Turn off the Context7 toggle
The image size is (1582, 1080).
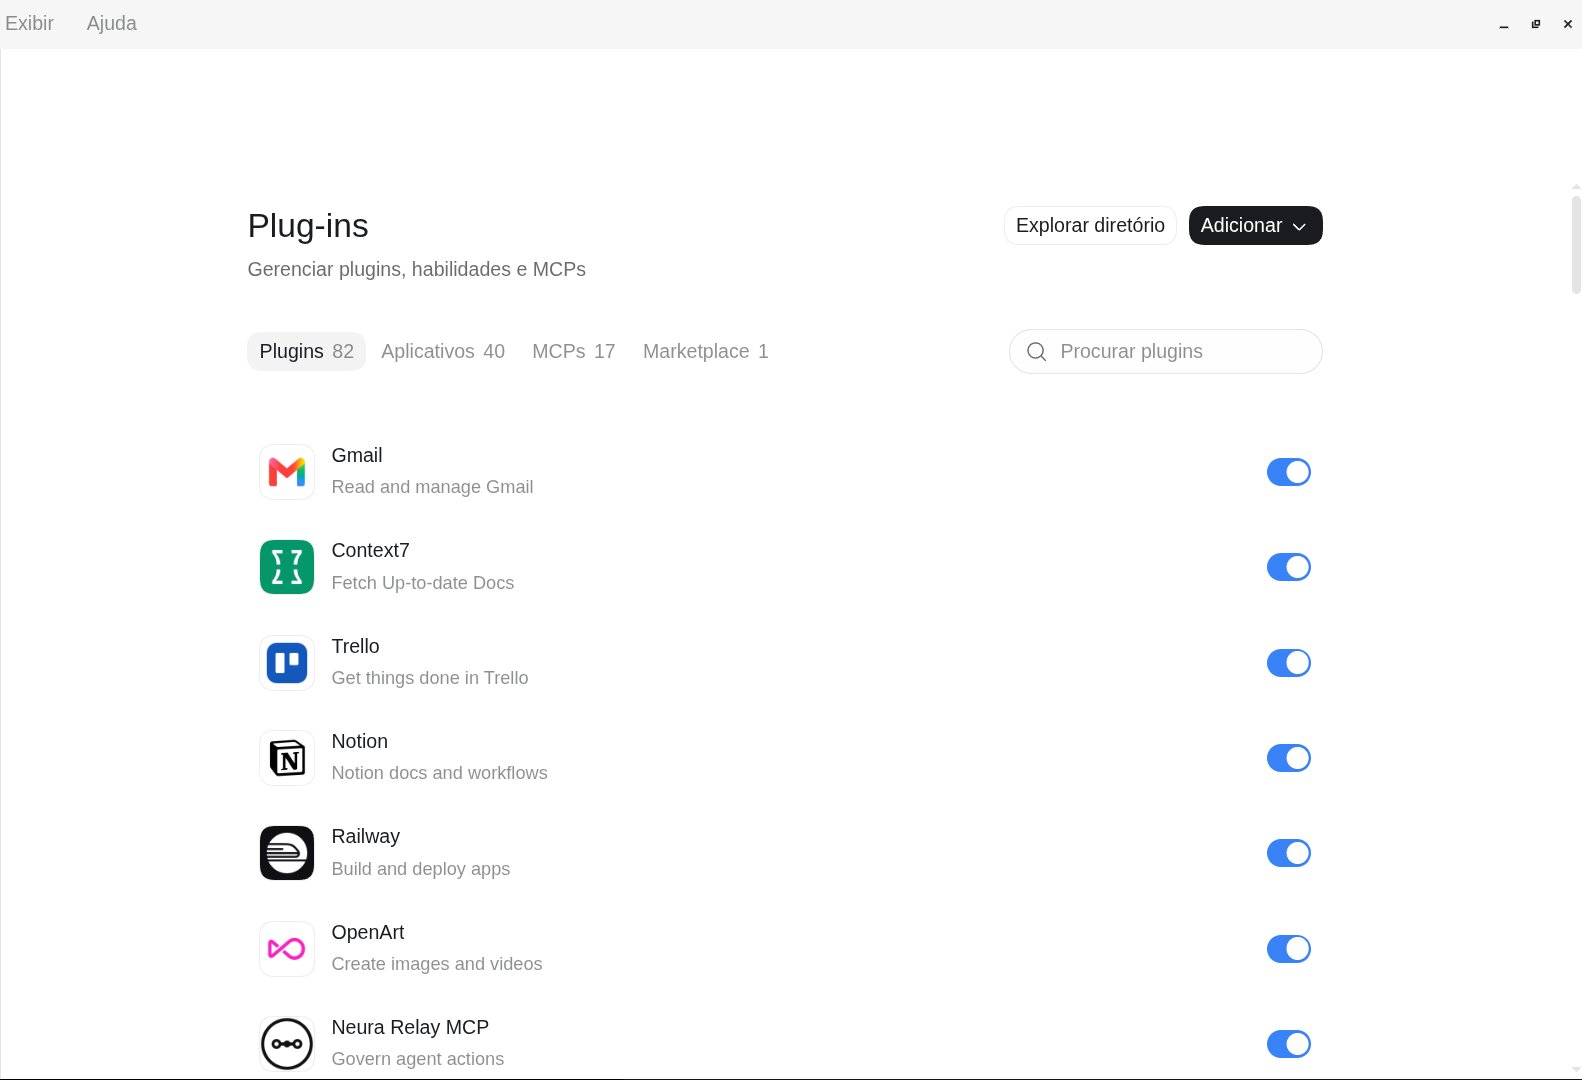(1288, 567)
